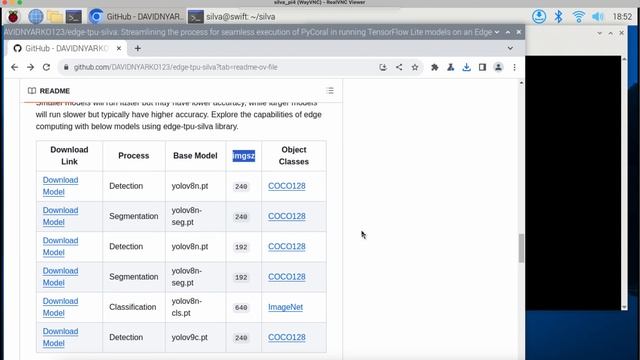Click the README heading
The height and width of the screenshot is (360, 640).
[55, 91]
